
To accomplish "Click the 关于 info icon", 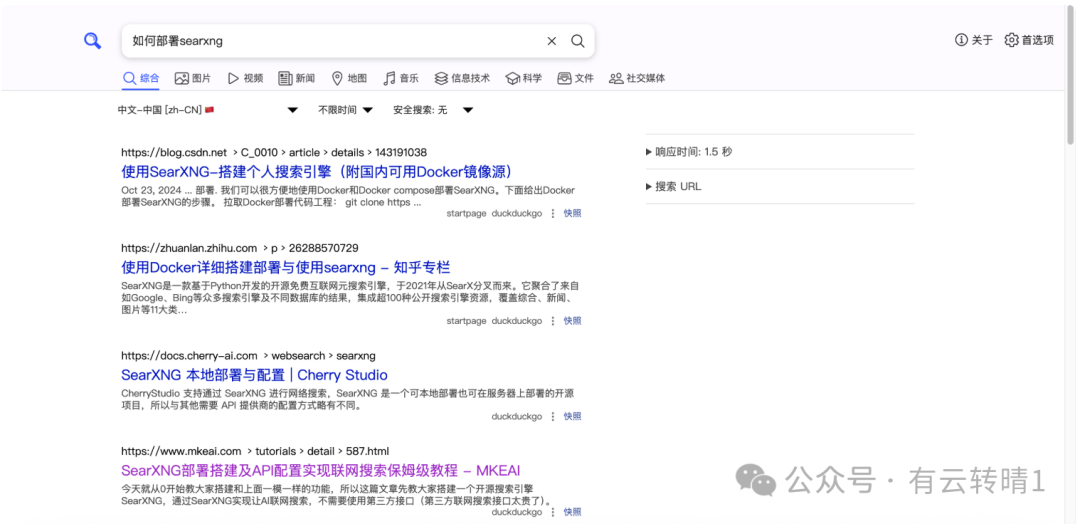I will 961,40.
